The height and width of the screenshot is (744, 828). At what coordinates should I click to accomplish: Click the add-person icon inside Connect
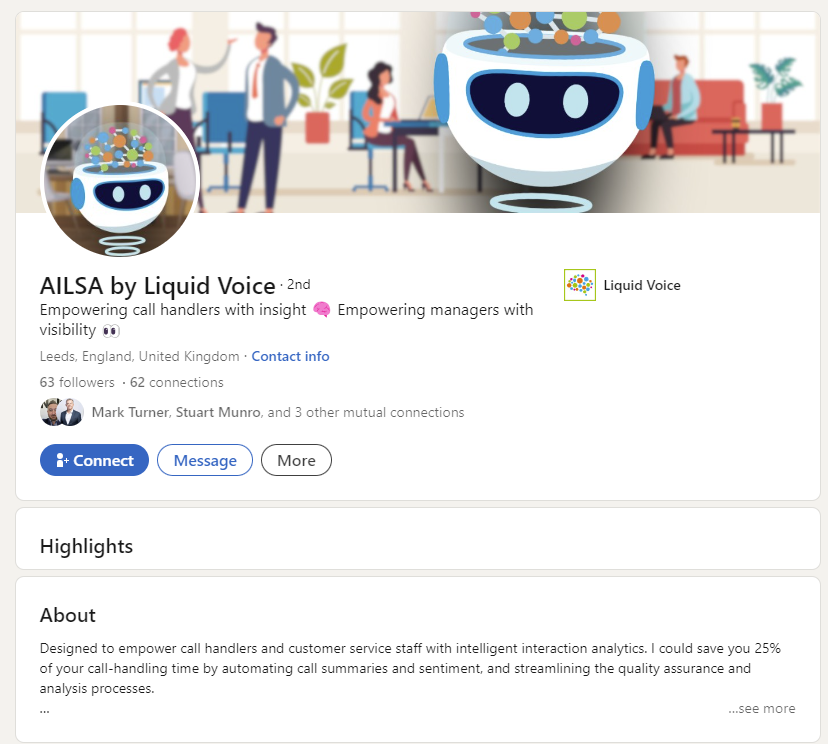pyautogui.click(x=62, y=460)
